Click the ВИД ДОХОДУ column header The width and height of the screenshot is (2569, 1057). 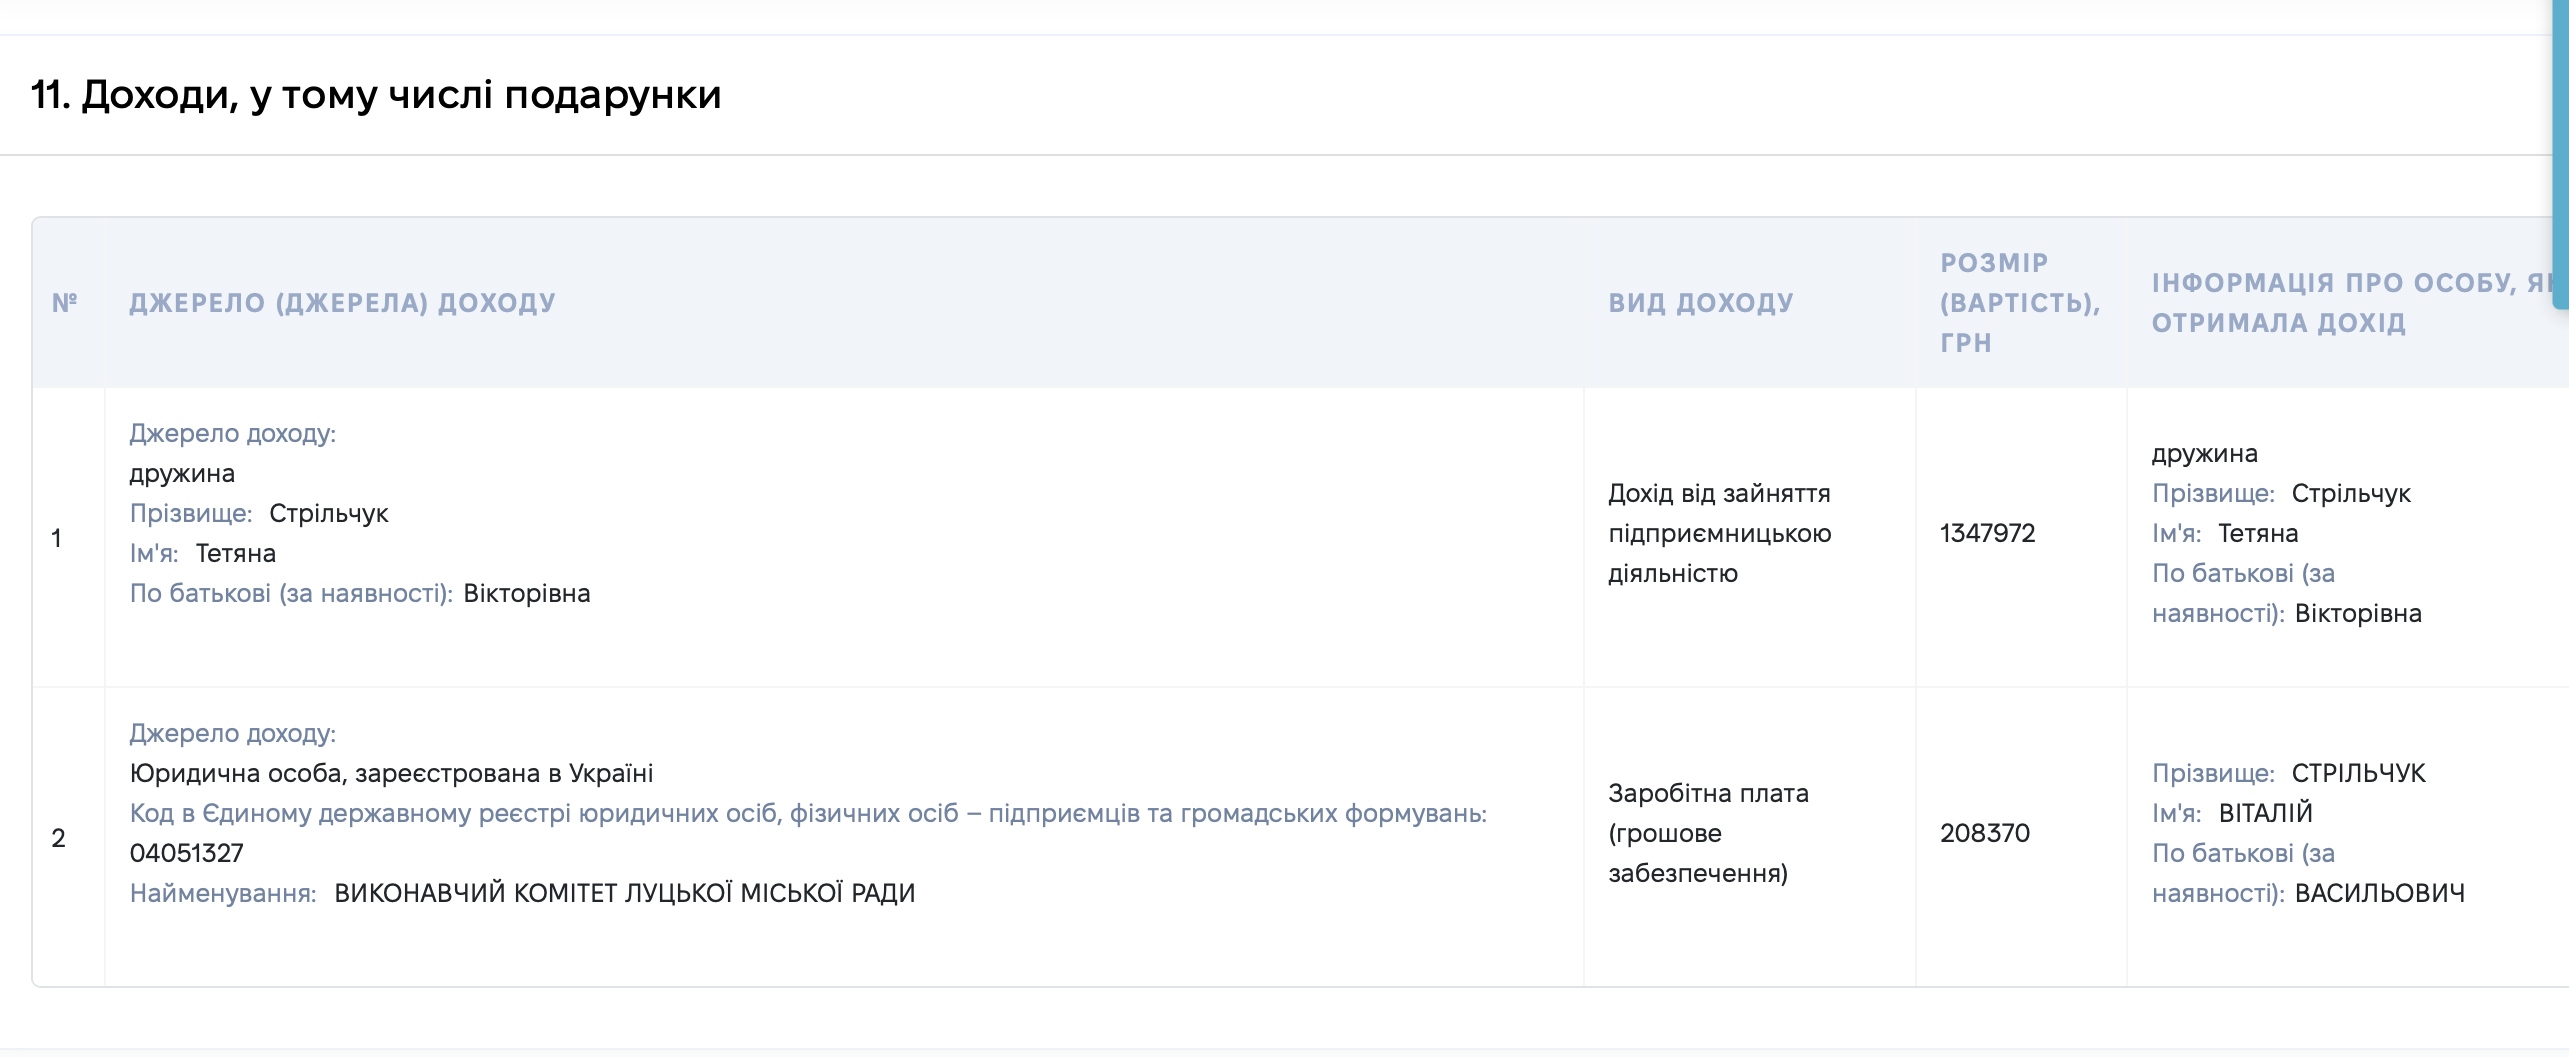(x=1701, y=303)
